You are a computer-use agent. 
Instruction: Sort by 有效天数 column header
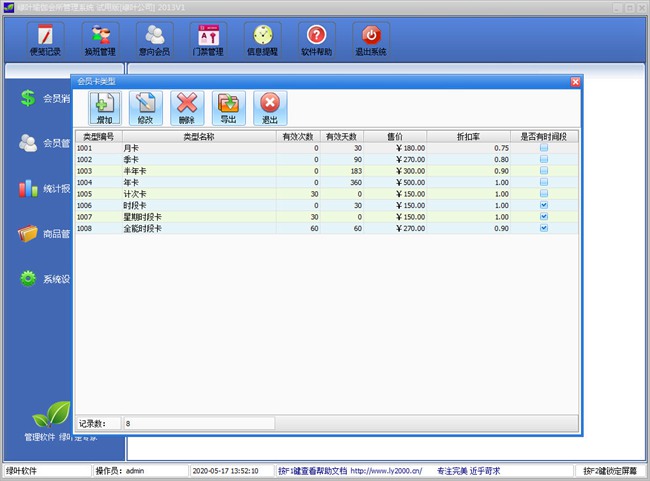pyautogui.click(x=342, y=136)
